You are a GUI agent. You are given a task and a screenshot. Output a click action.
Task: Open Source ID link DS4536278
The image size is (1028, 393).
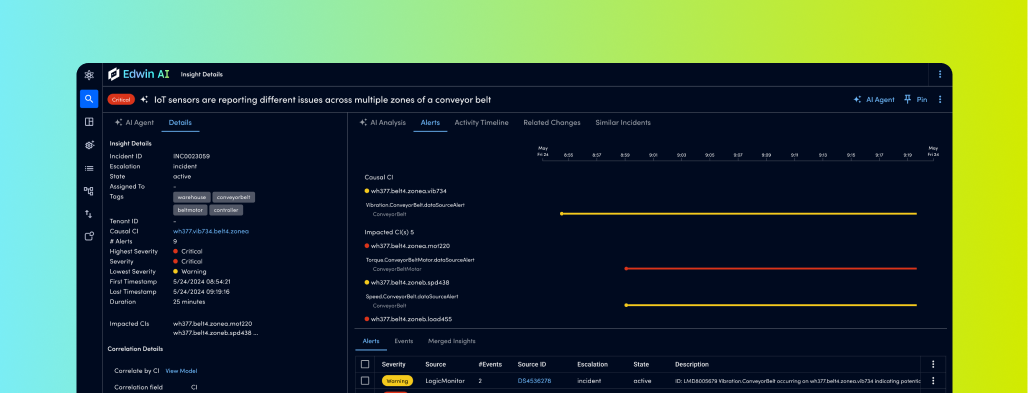534,381
